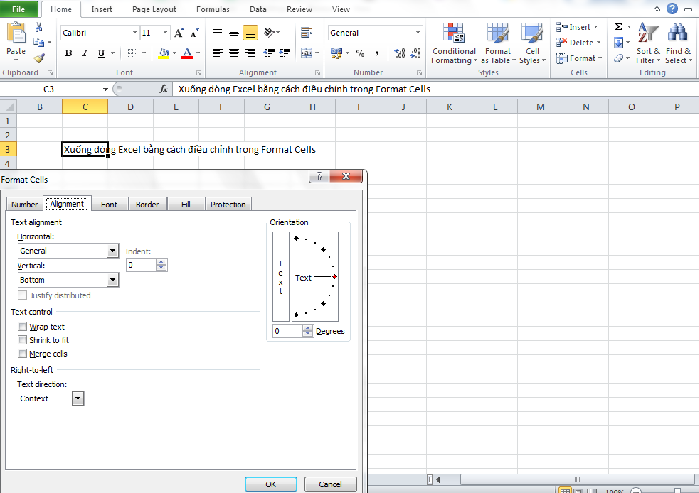The image size is (699, 493).
Task: Toggle Underline formatting
Action: 101,53
